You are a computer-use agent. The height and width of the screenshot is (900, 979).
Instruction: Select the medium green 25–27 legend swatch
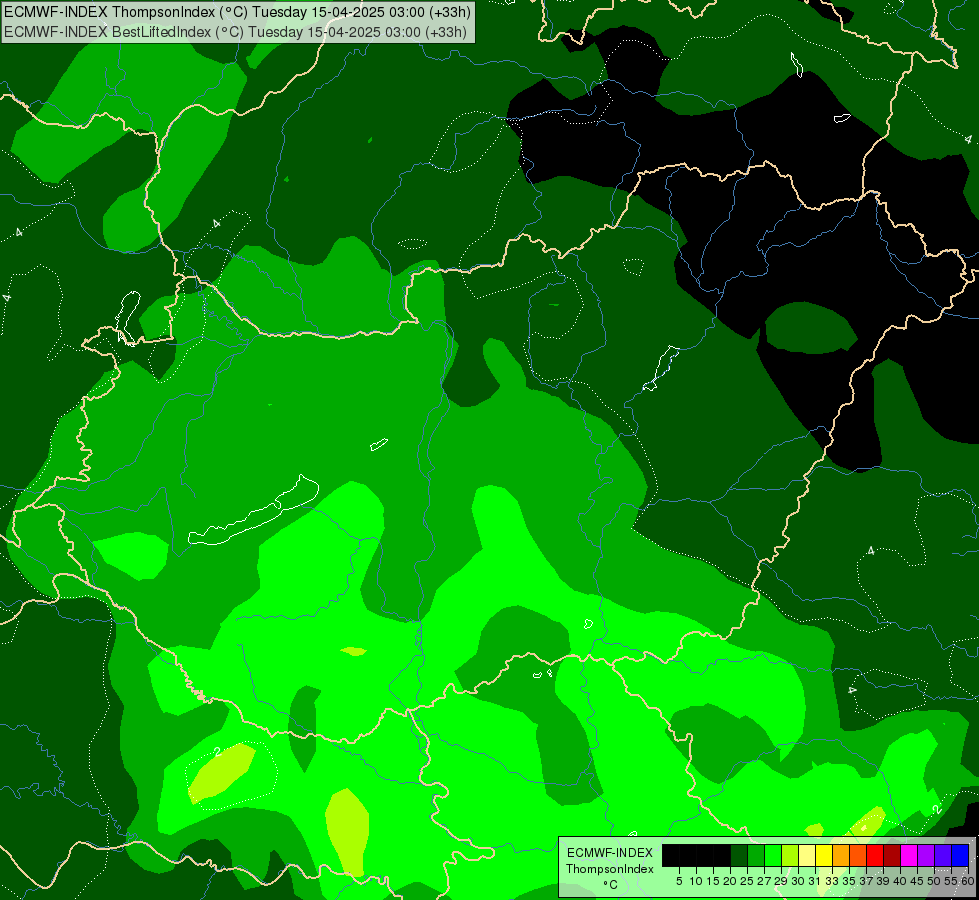(756, 855)
